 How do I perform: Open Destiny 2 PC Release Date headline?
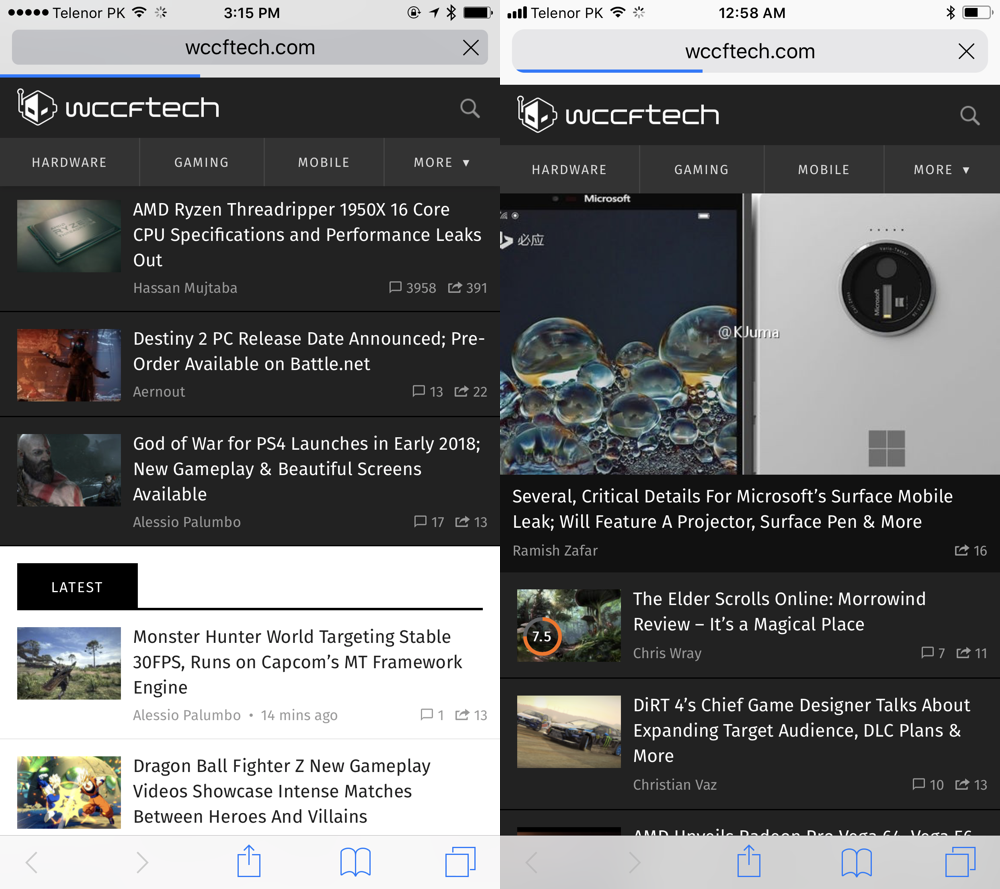(309, 351)
